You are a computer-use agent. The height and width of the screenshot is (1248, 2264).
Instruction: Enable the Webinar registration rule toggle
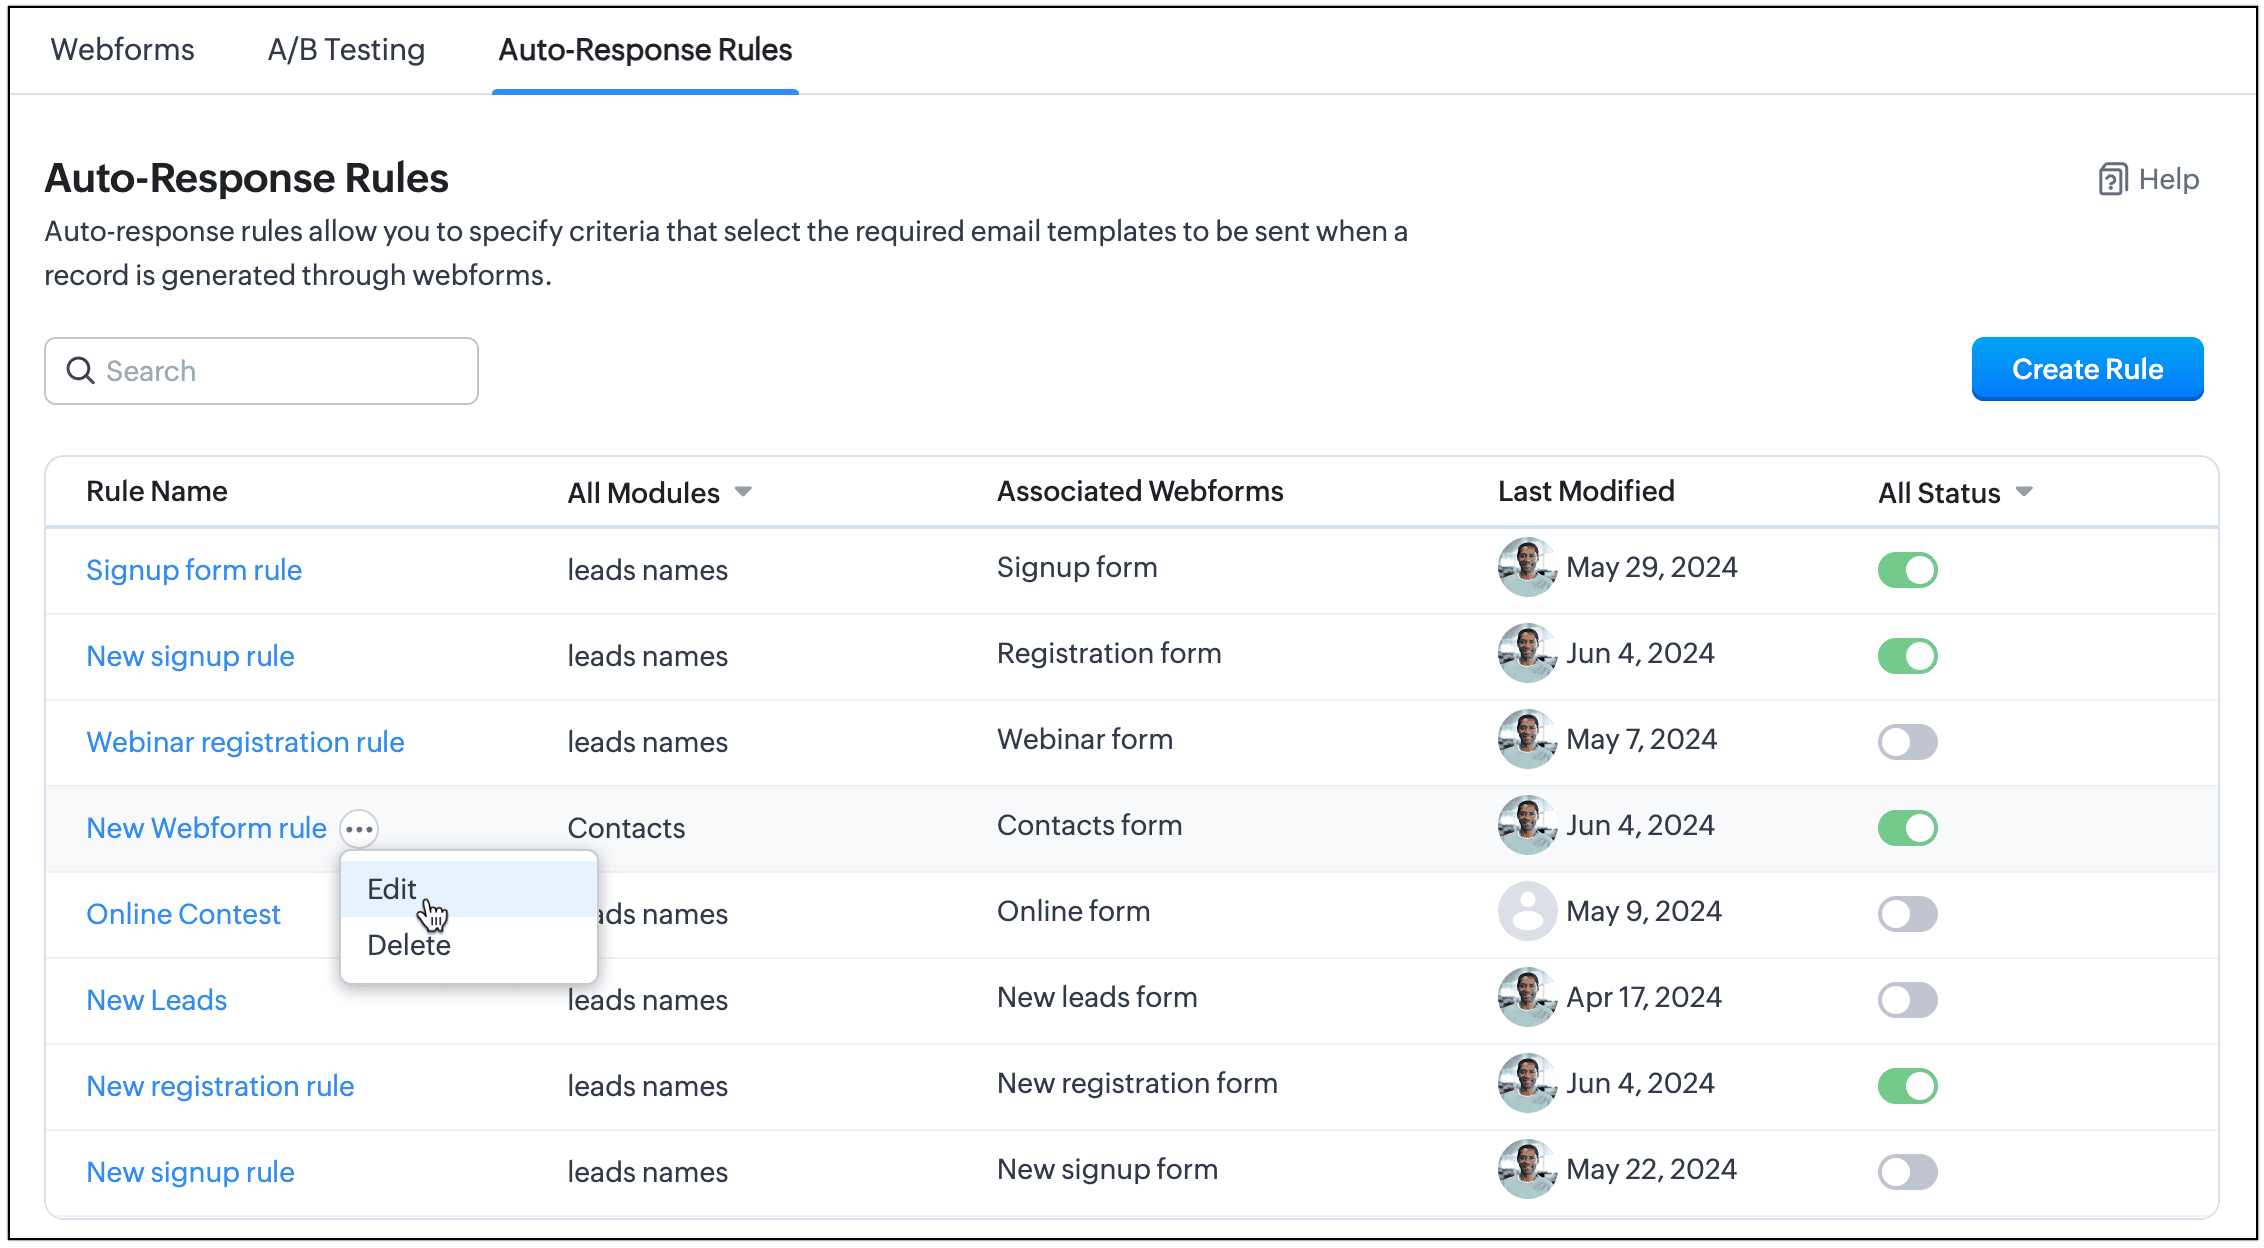[x=1907, y=742]
